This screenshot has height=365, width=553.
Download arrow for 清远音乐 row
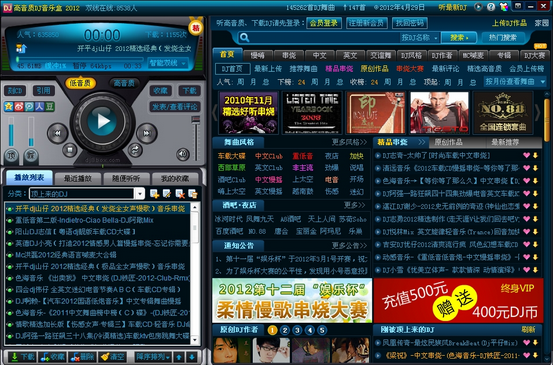535,168
